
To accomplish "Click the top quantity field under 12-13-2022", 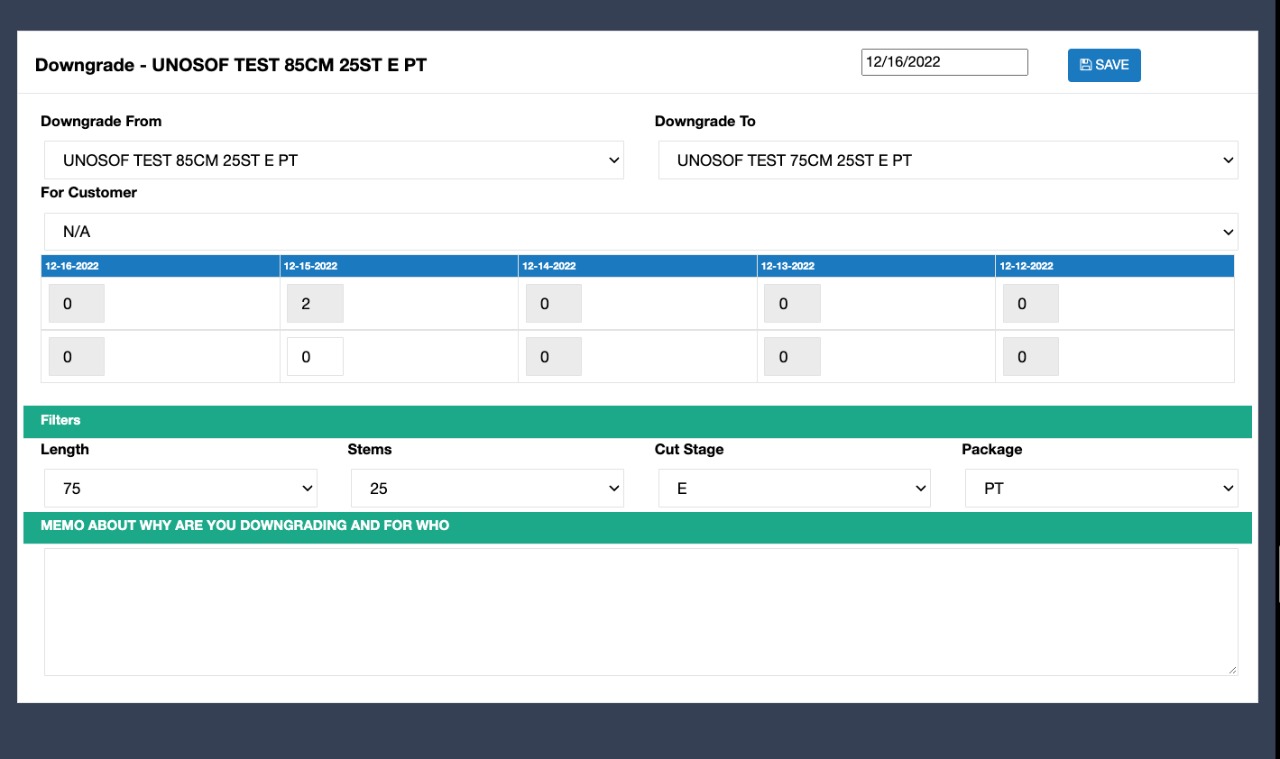I will pyautogui.click(x=792, y=303).
